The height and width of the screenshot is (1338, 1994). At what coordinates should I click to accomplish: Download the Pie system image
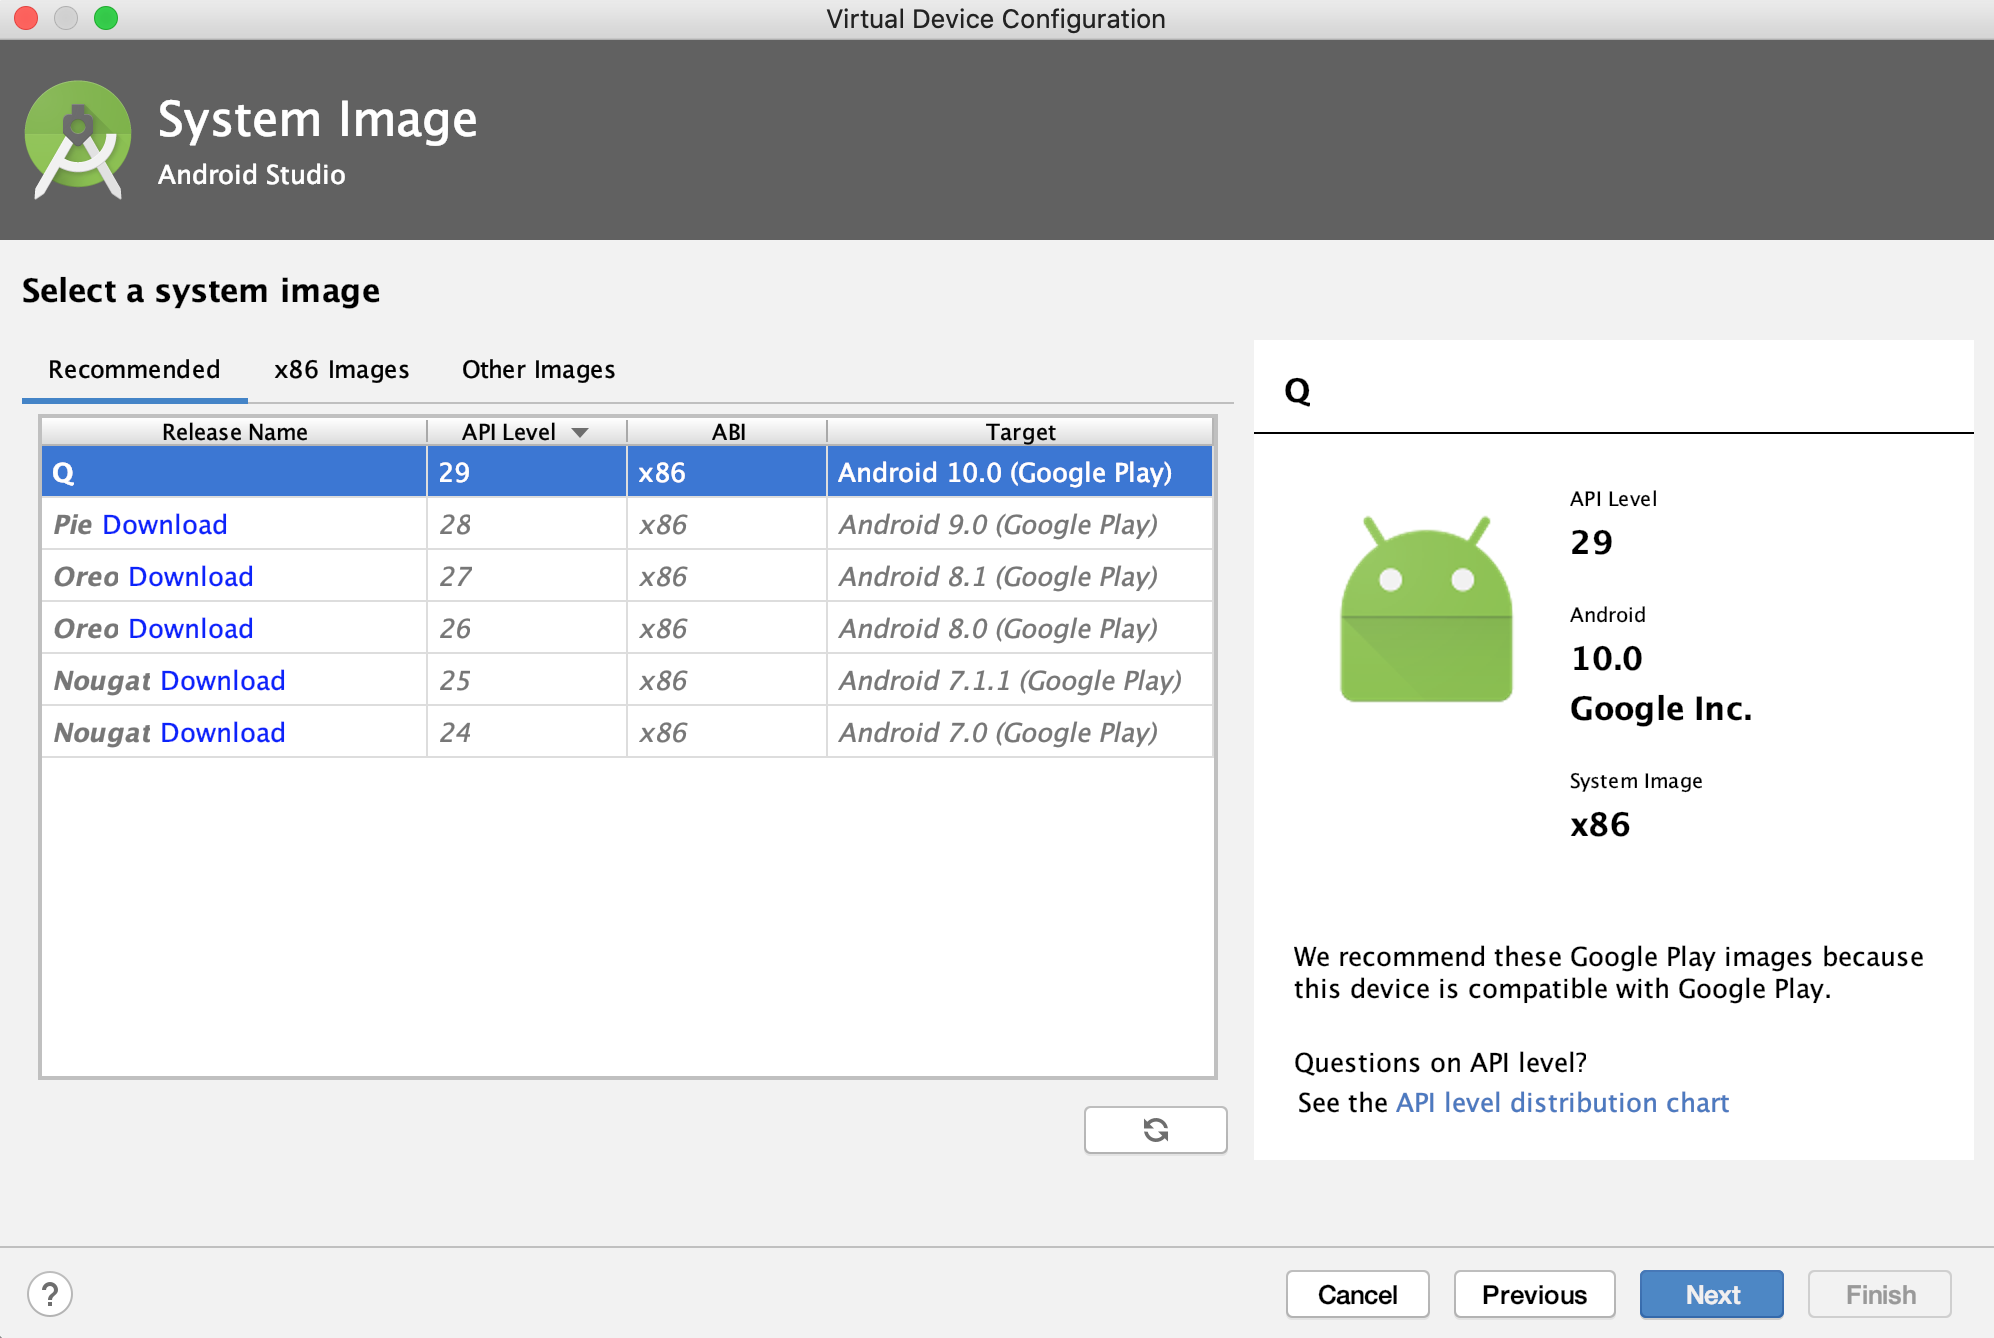click(164, 525)
